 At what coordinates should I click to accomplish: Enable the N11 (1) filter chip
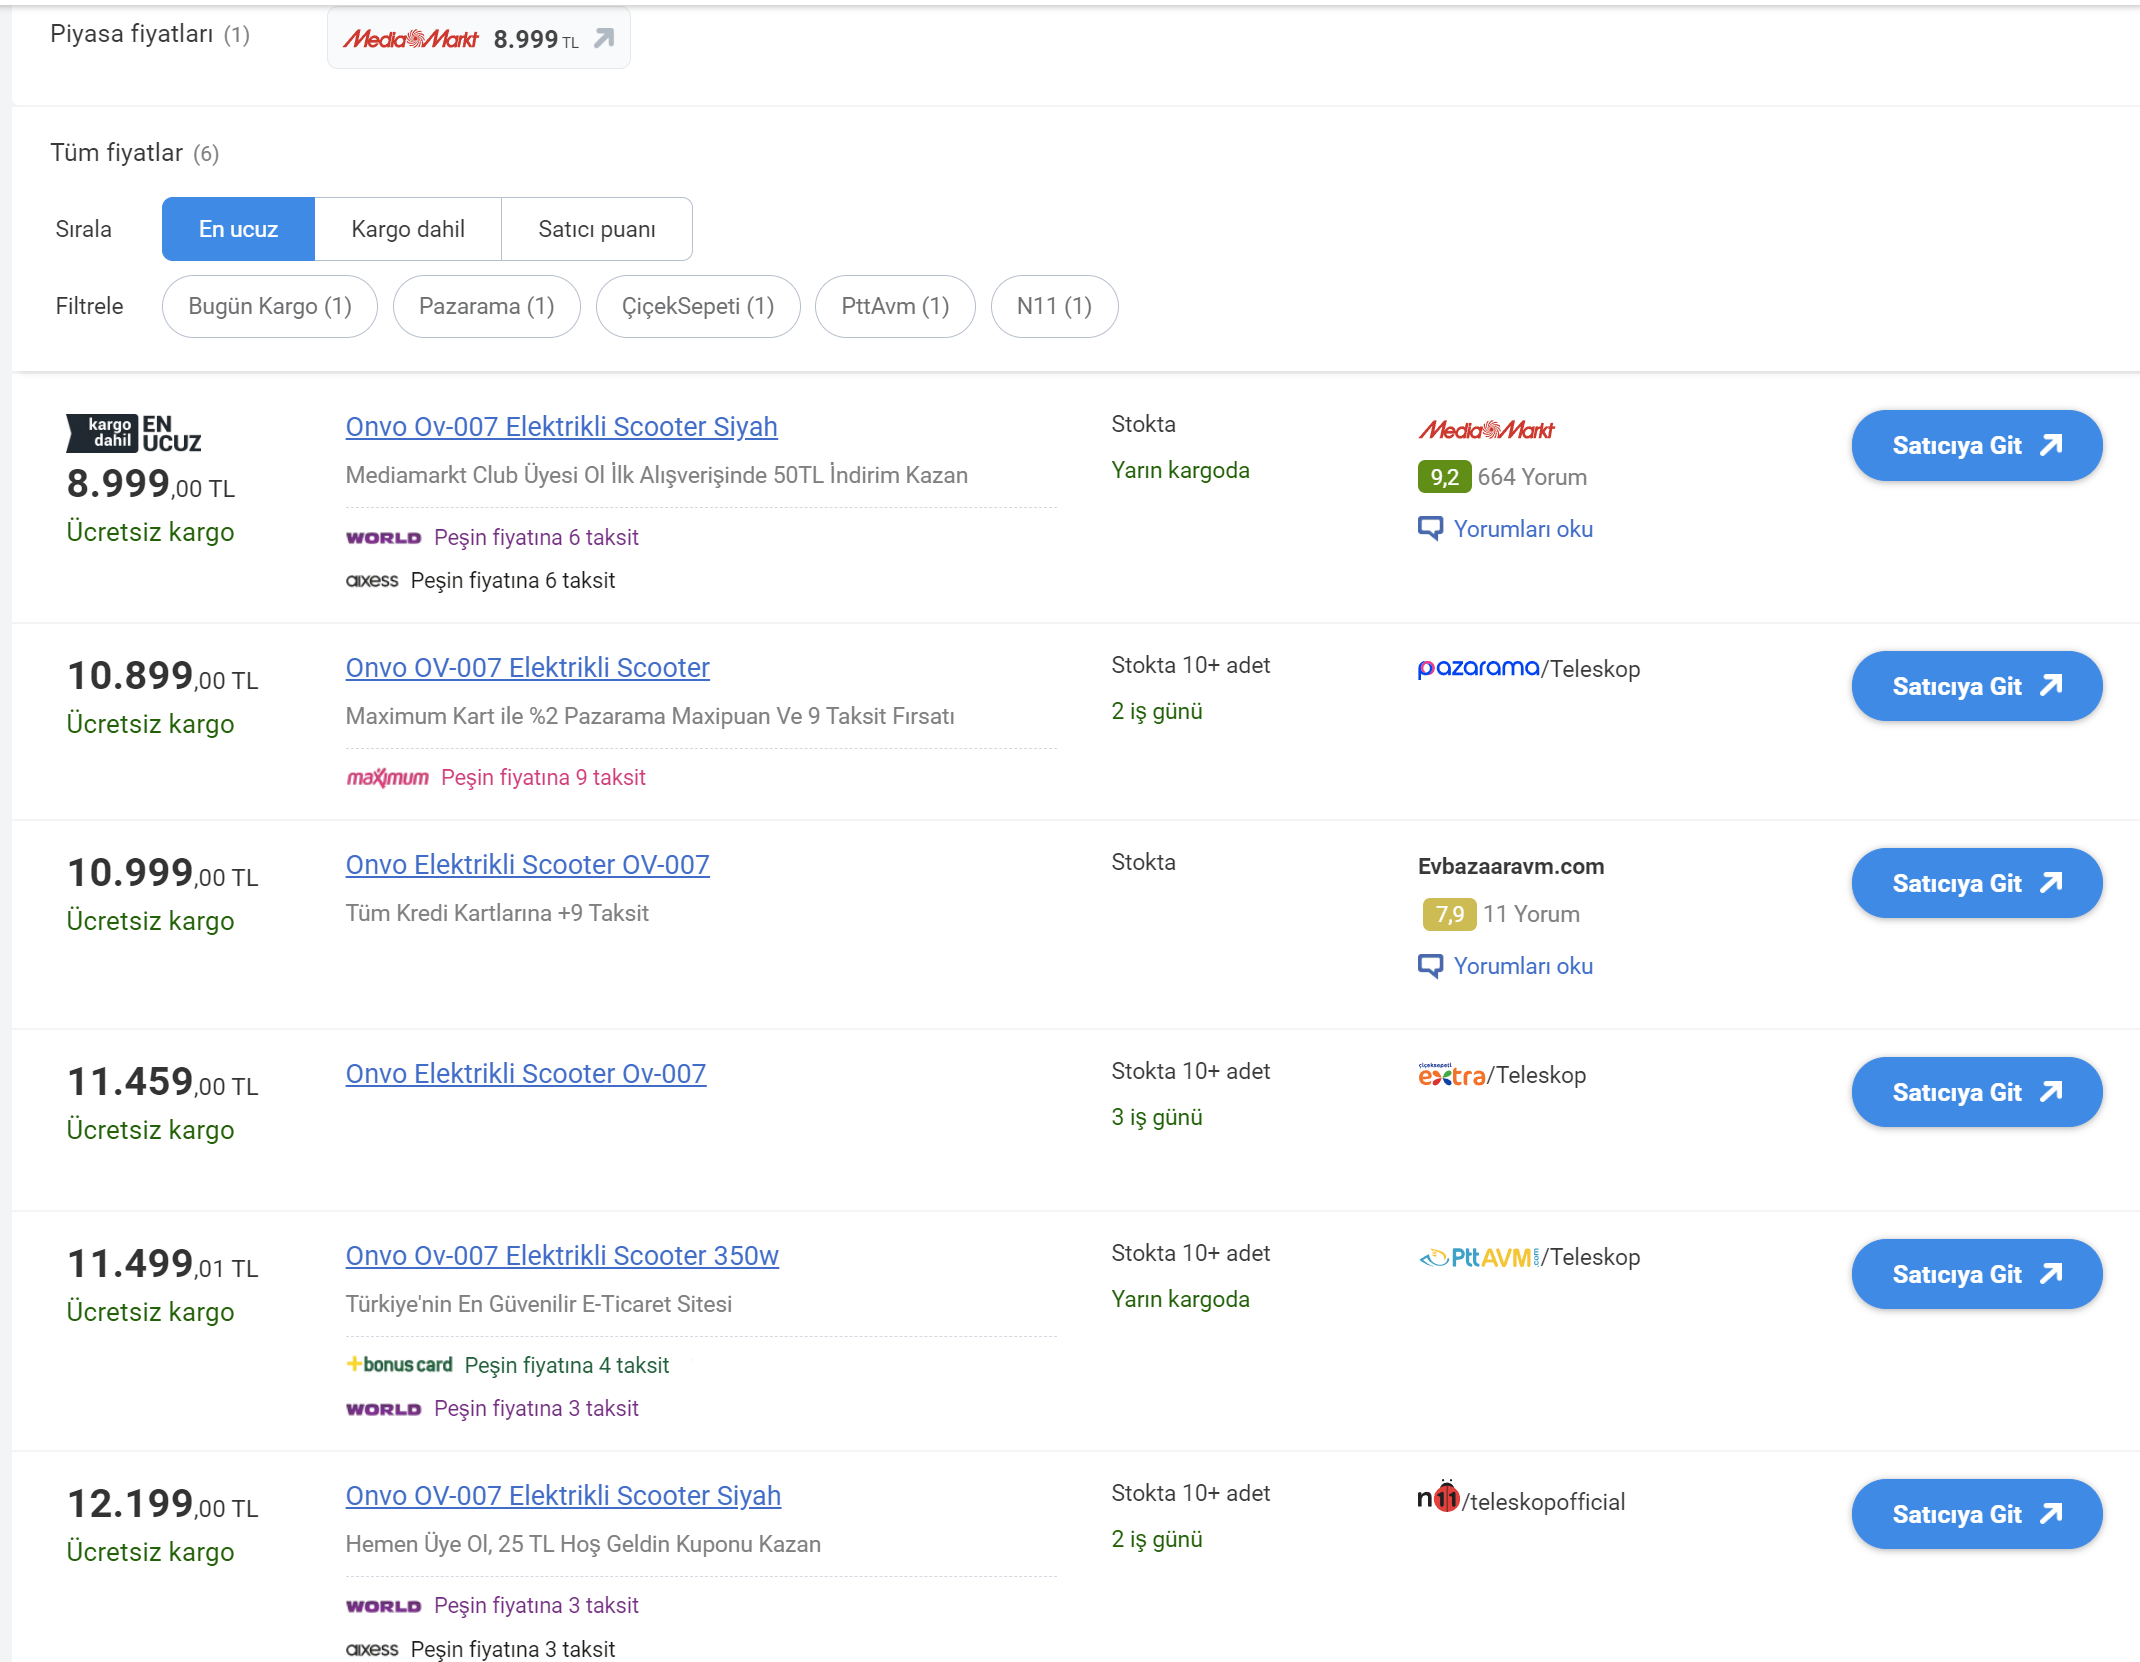[1053, 306]
